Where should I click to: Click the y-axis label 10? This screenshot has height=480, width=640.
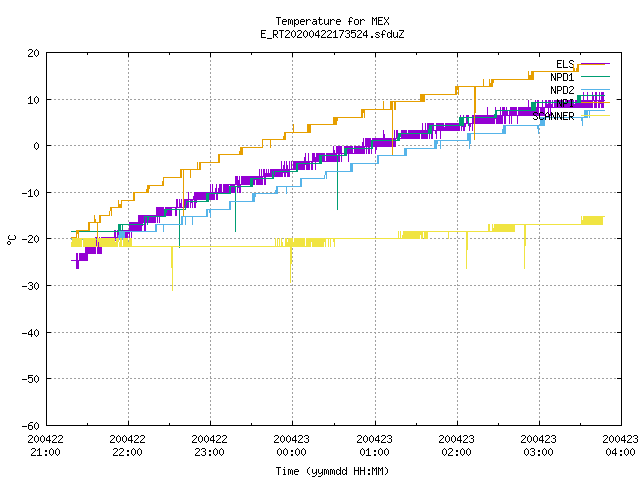pos(33,100)
